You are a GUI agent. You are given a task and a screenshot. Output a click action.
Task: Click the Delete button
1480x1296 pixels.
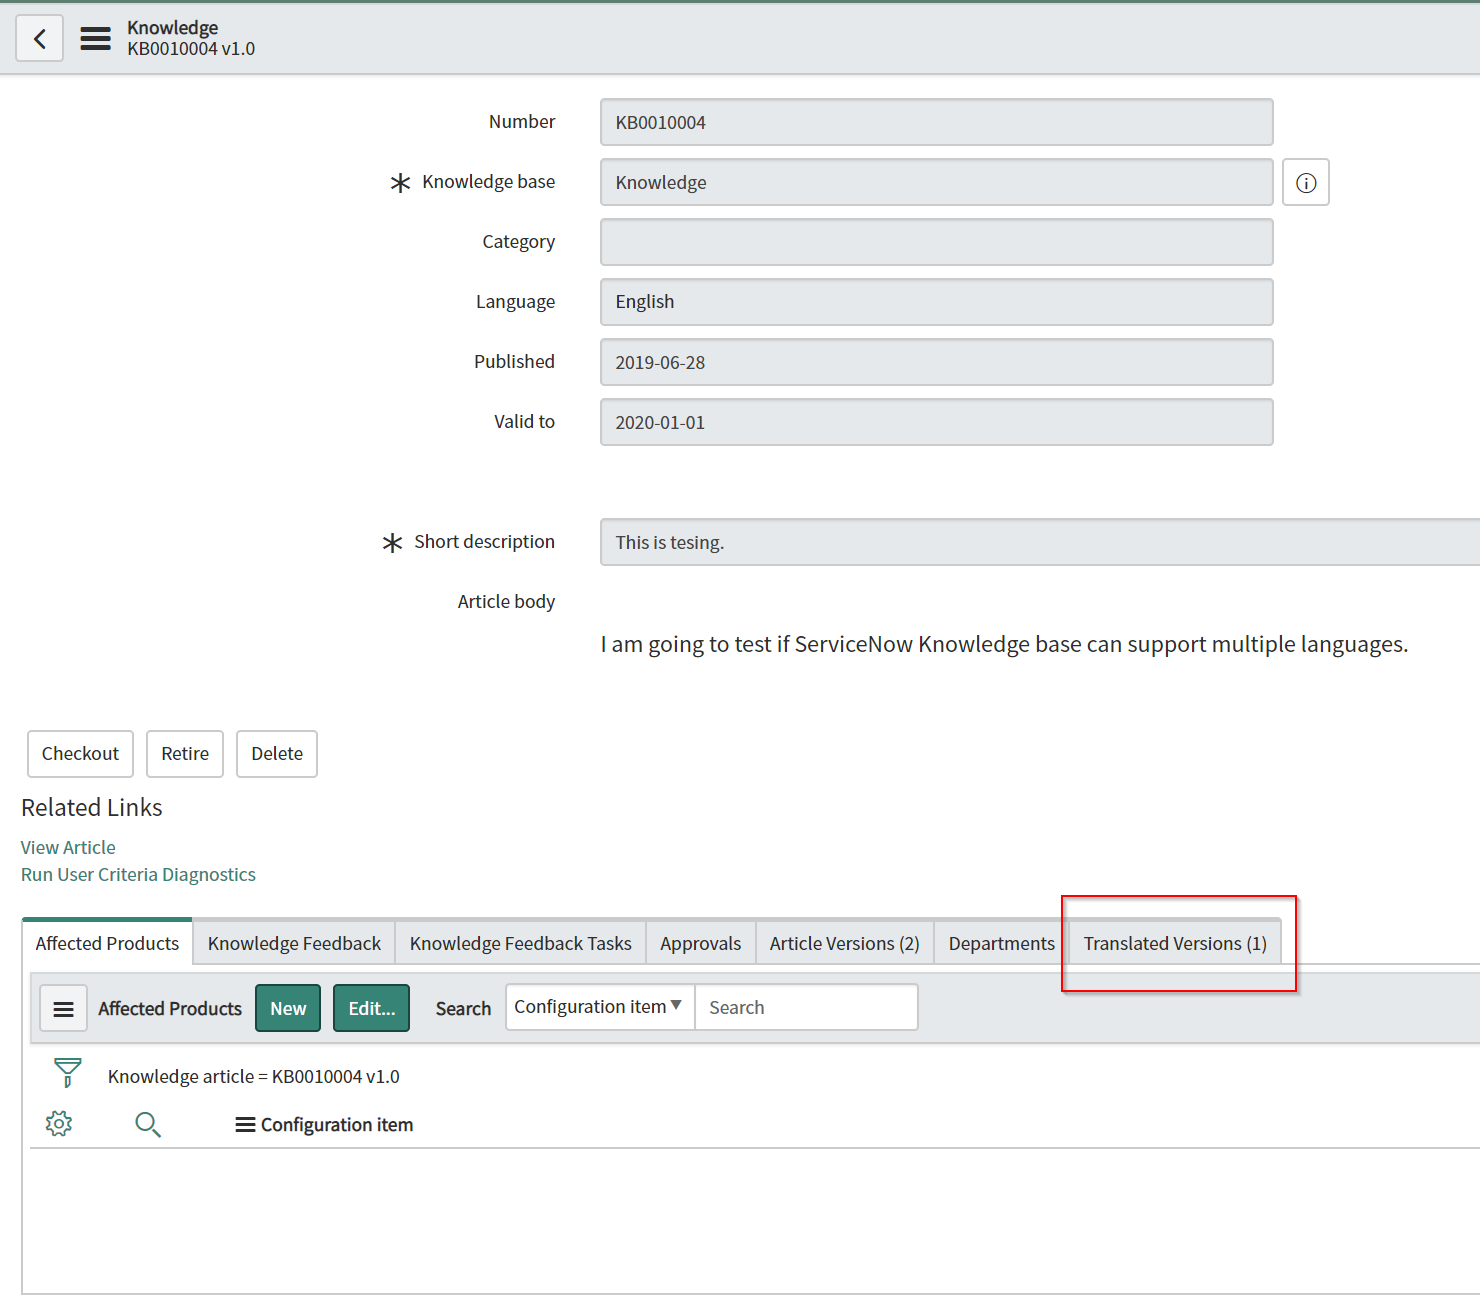pos(277,754)
